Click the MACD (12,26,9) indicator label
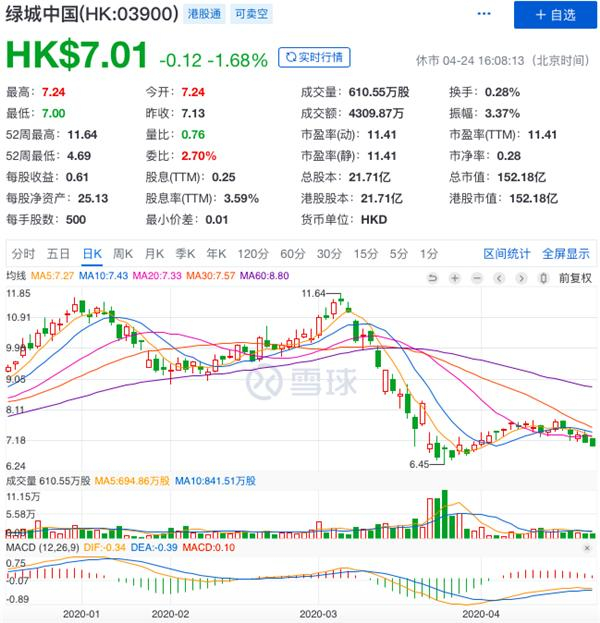Image resolution: width=600 pixels, height=623 pixels. 43,548
